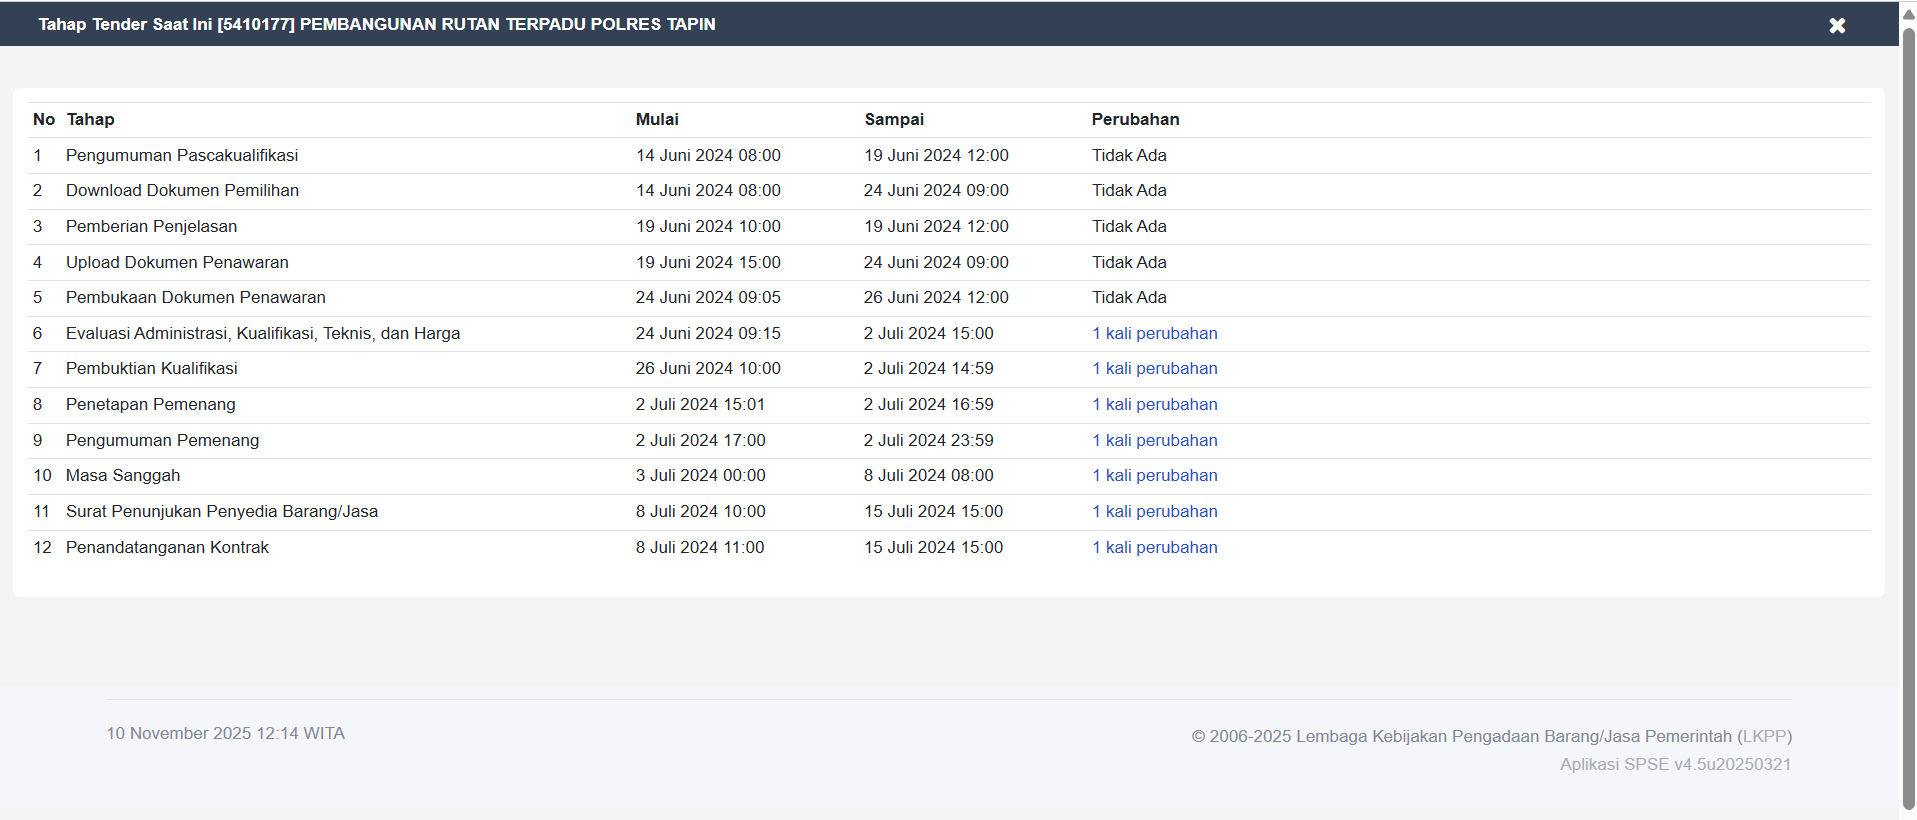This screenshot has height=820, width=1917.
Task: Click the Sampai column header
Action: [894, 120]
